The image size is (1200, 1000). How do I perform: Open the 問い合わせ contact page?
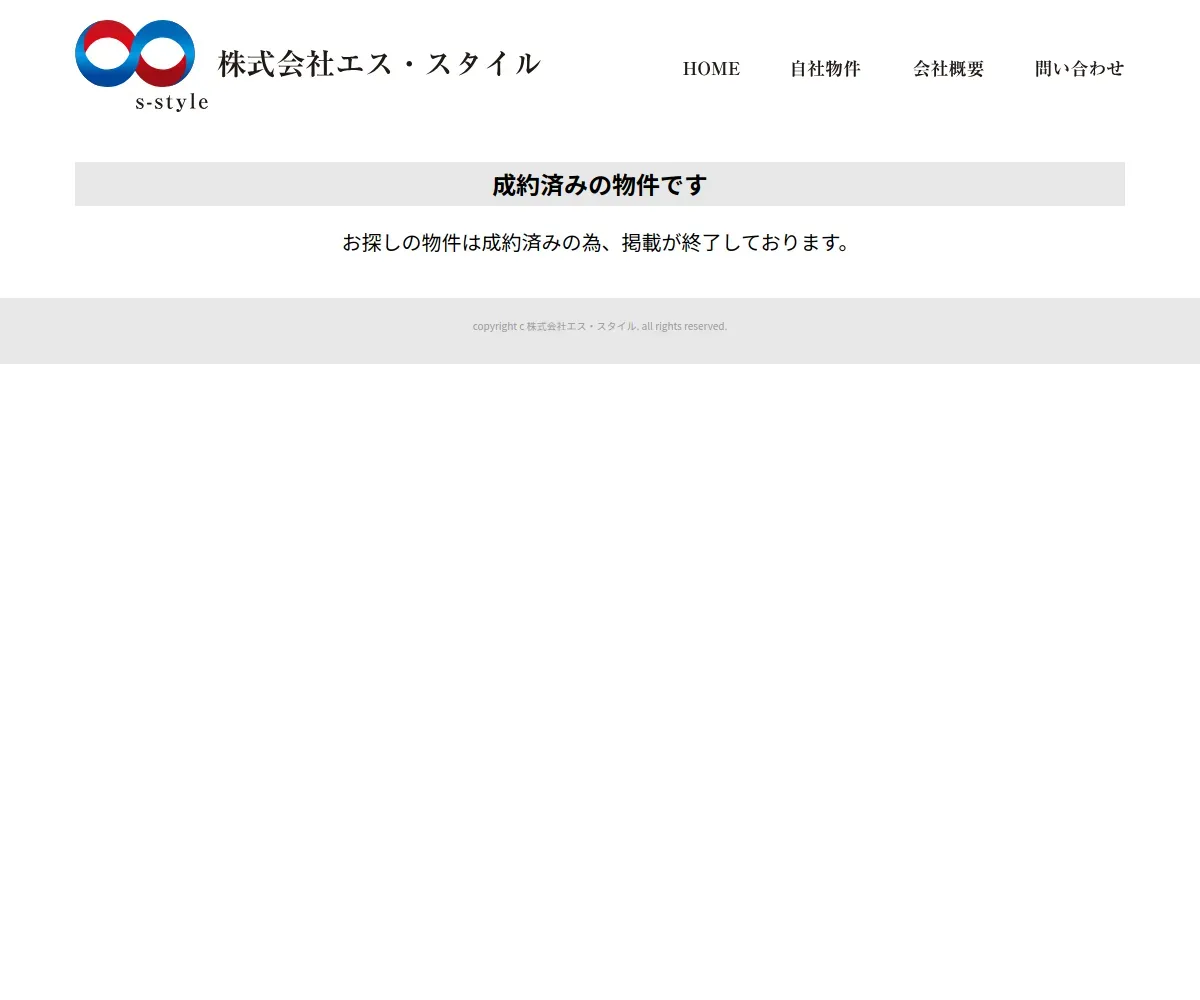pyautogui.click(x=1079, y=69)
